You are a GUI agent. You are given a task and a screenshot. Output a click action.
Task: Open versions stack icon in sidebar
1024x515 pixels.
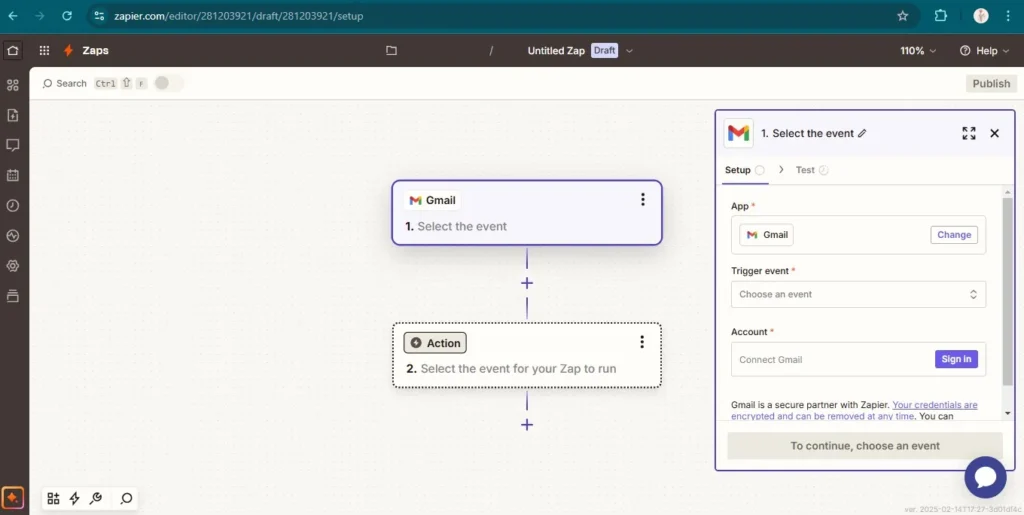point(12,296)
